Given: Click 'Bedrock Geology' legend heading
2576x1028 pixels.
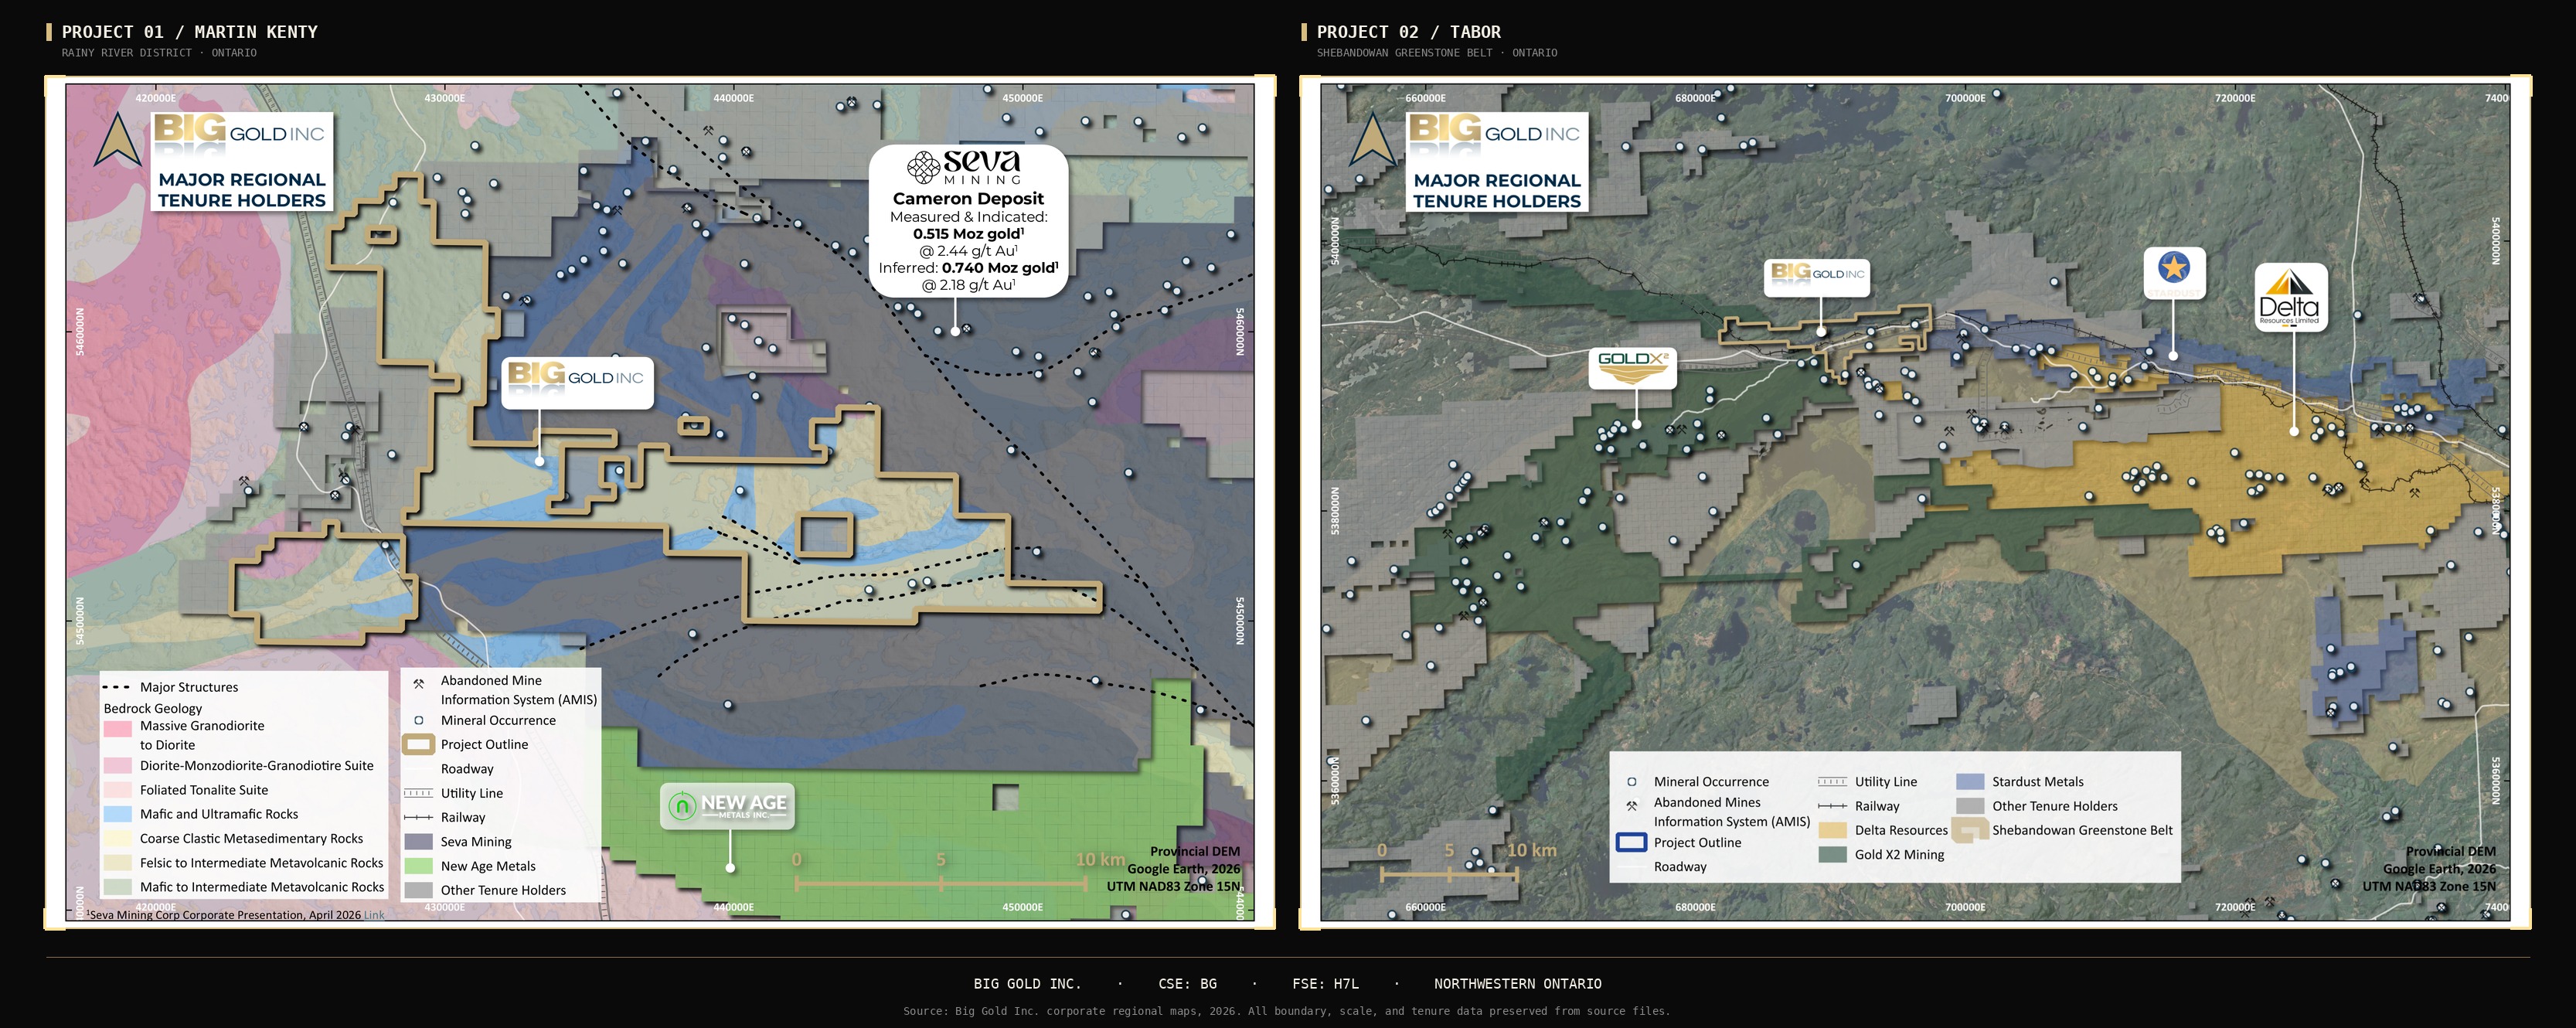Looking at the screenshot, I should (153, 708).
